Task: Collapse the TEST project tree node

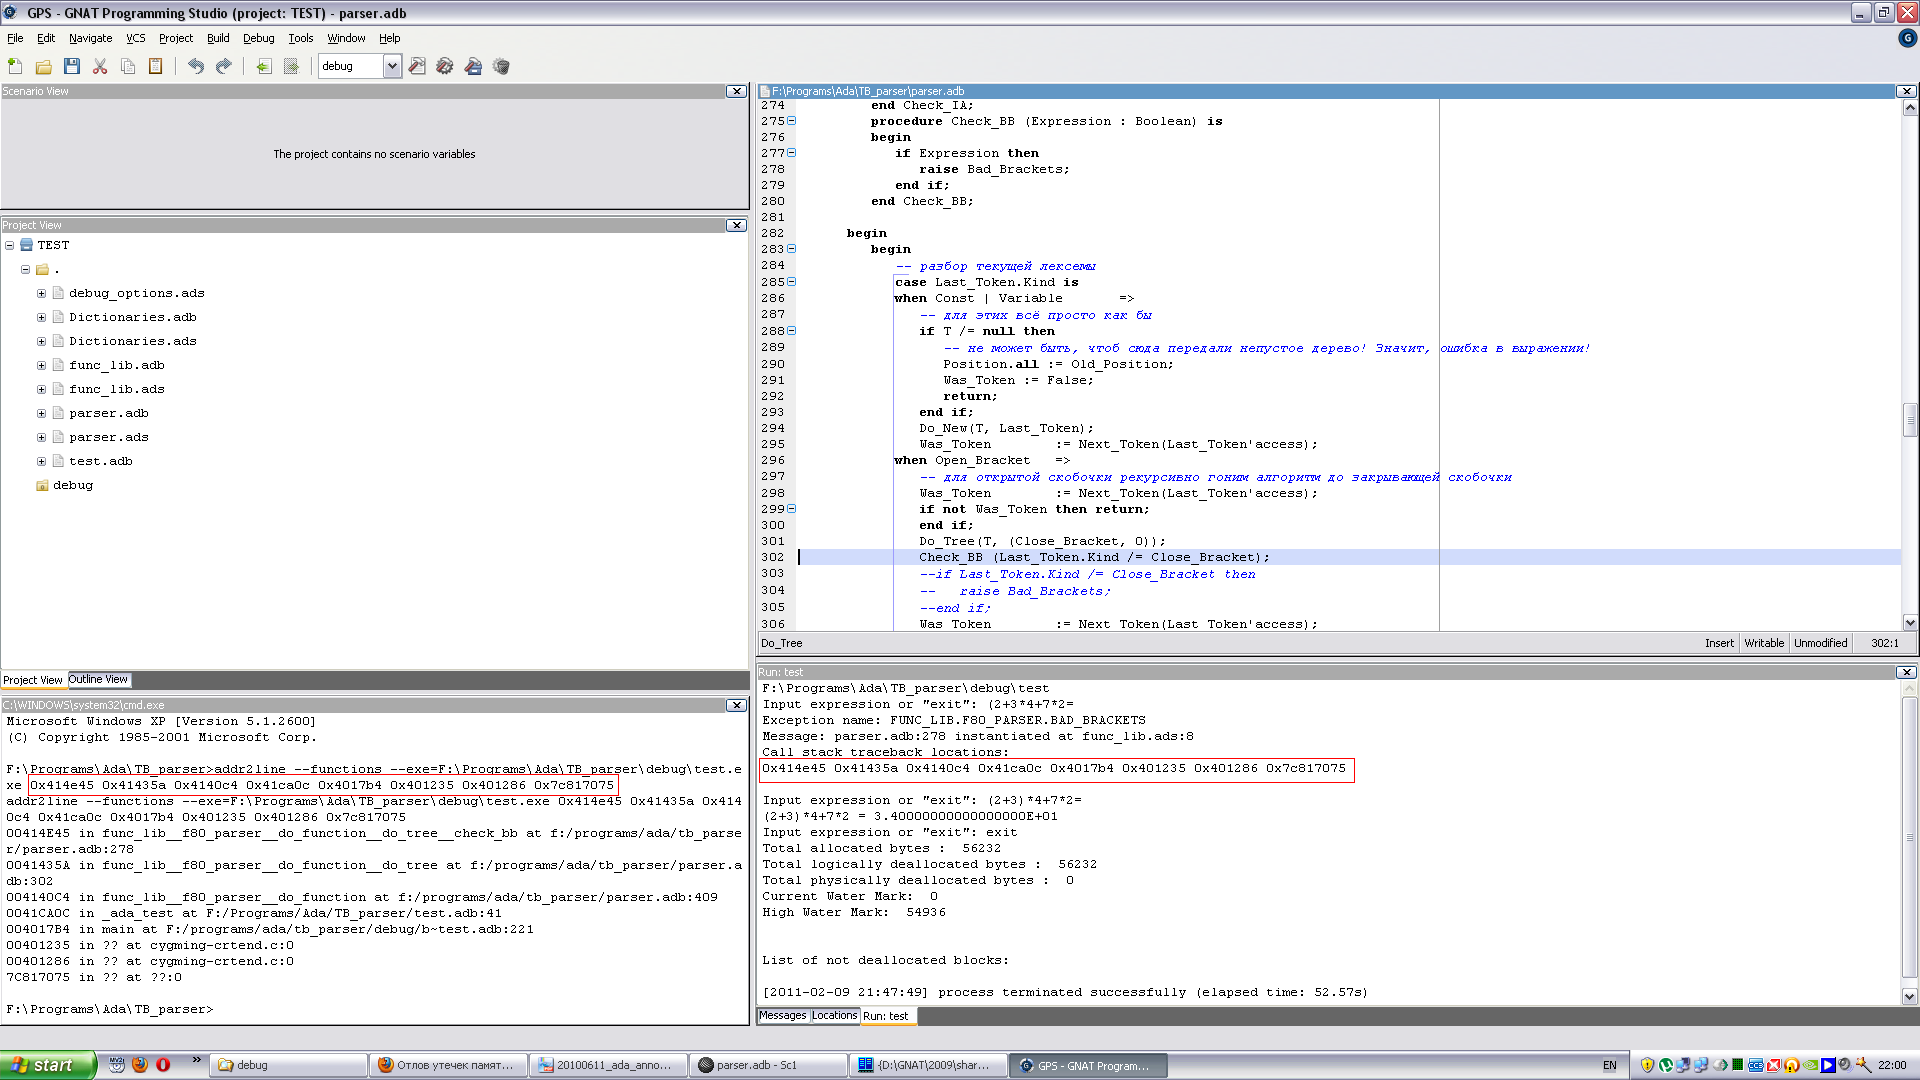Action: point(9,245)
